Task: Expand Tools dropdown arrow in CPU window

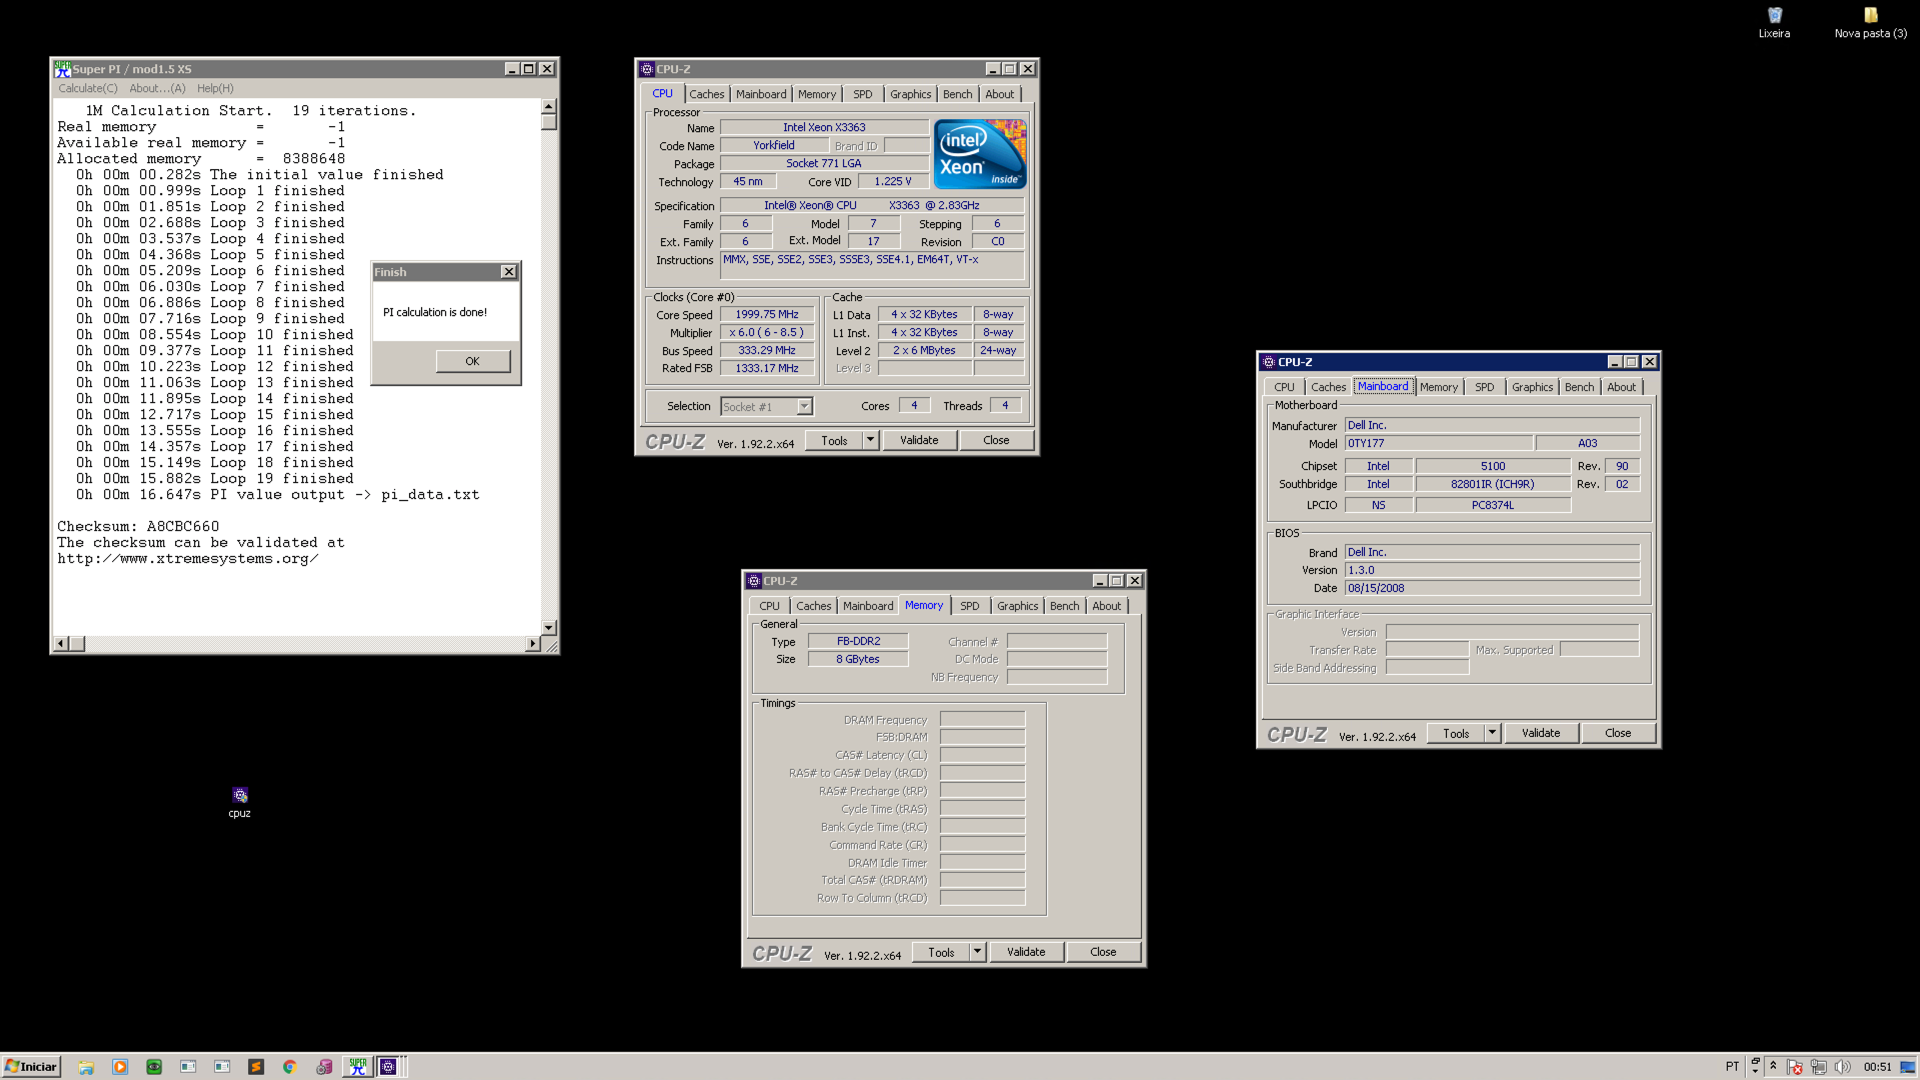Action: pos(871,441)
